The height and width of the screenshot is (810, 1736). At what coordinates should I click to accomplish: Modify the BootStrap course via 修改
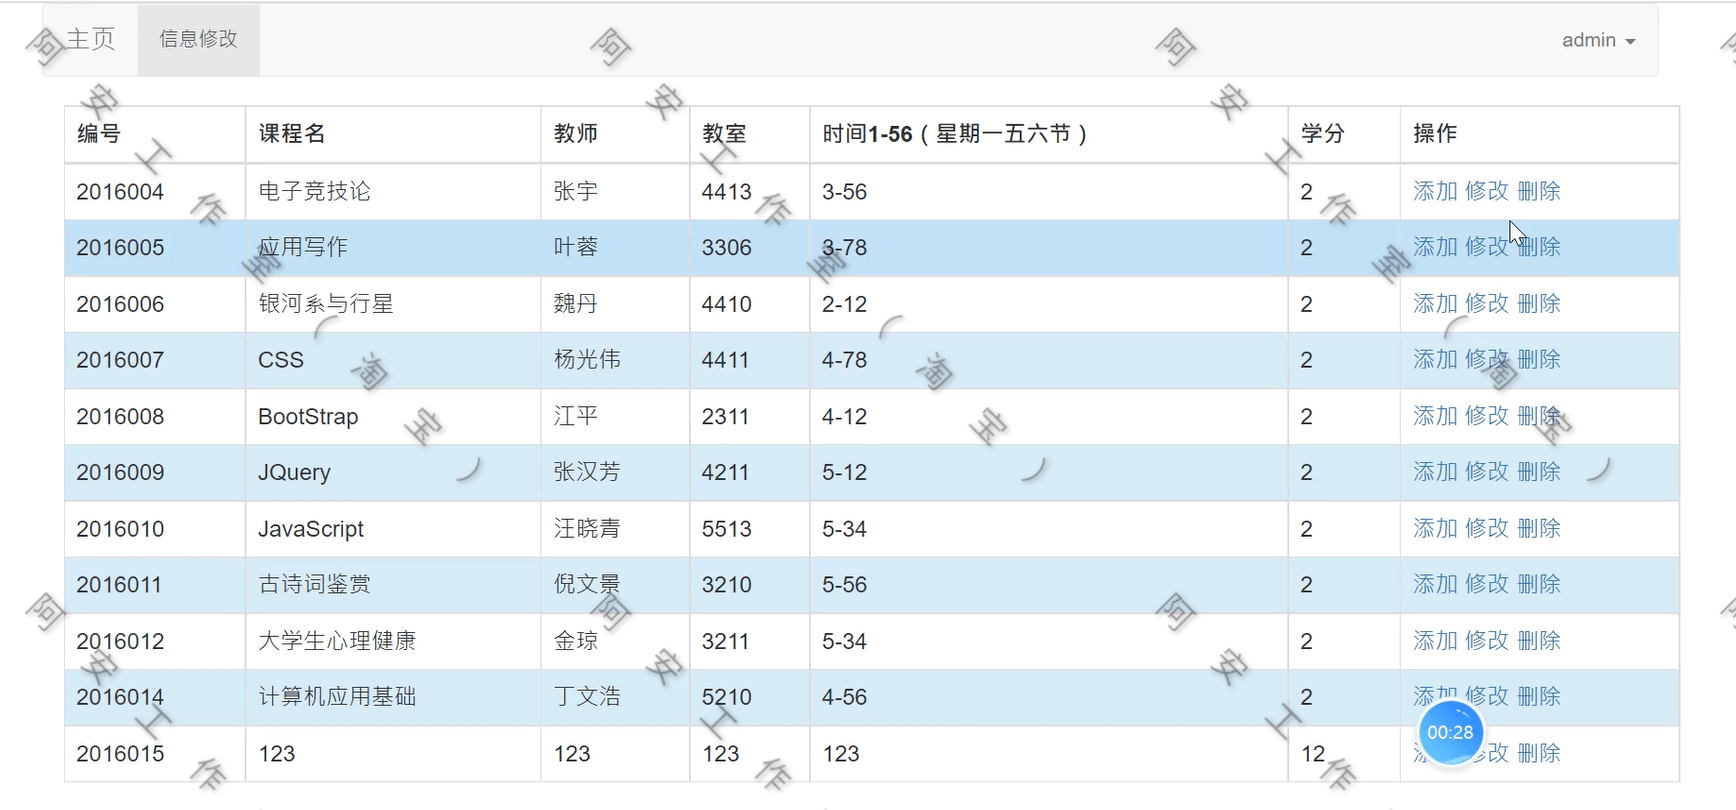tap(1487, 415)
